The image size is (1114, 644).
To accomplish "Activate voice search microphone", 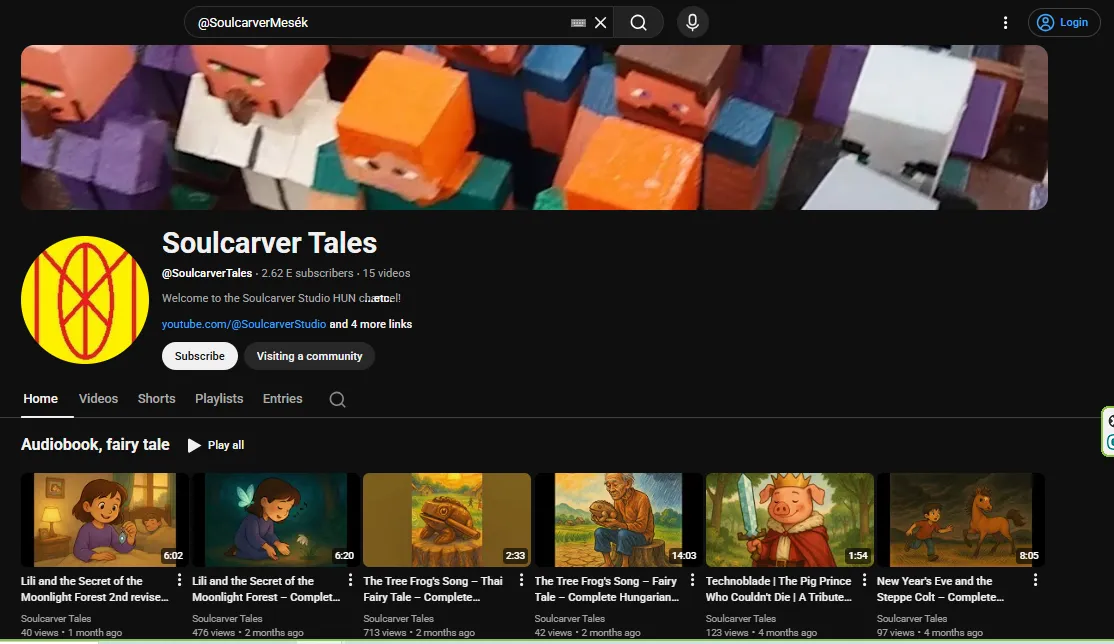I will point(692,22).
